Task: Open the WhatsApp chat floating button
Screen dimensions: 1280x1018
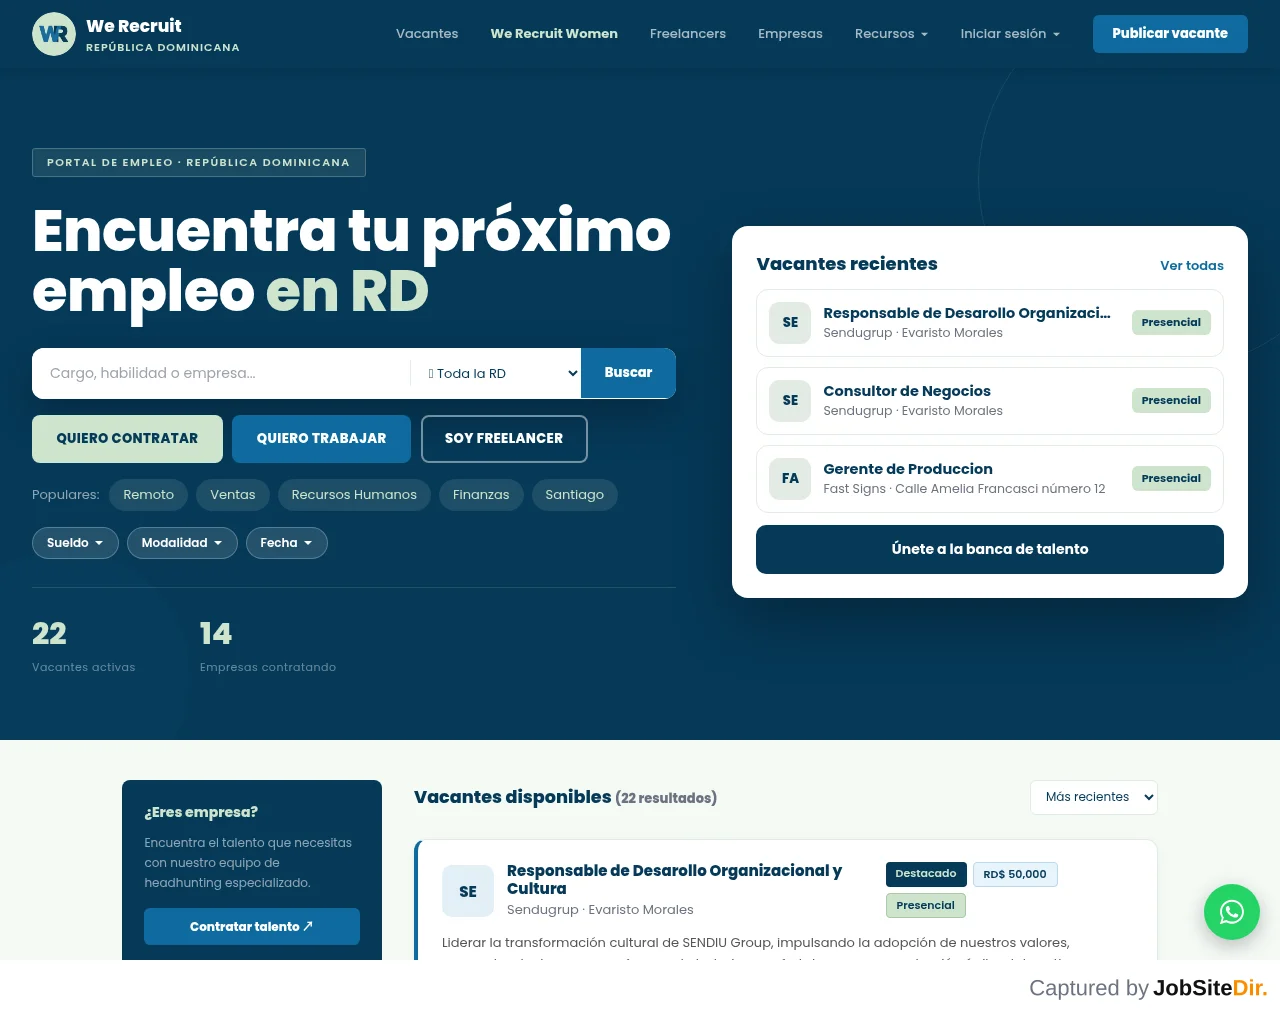Action: click(x=1232, y=912)
